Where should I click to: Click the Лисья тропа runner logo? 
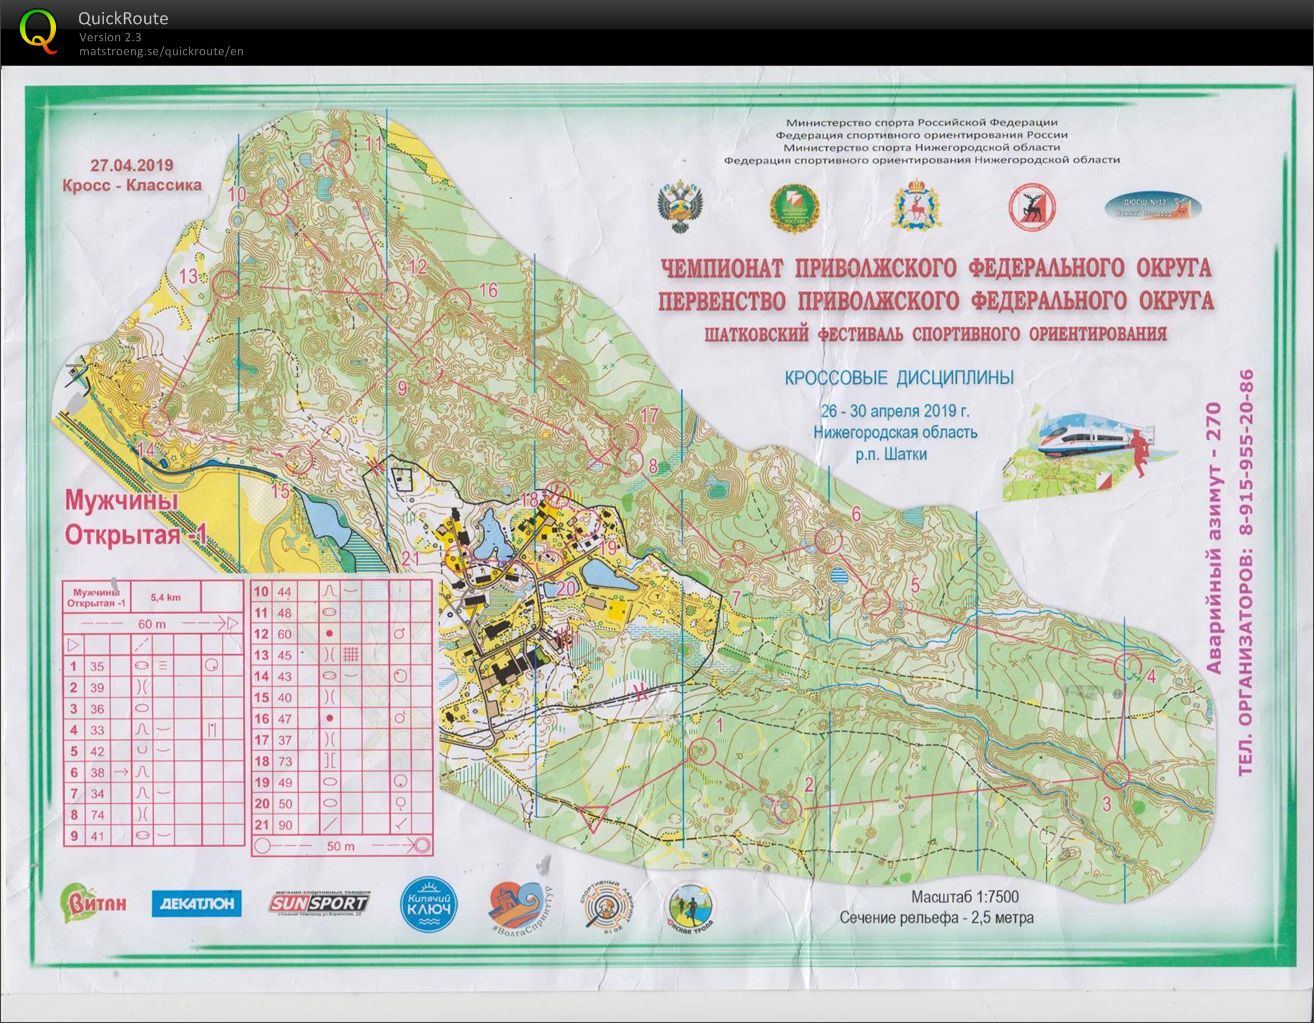691,909
